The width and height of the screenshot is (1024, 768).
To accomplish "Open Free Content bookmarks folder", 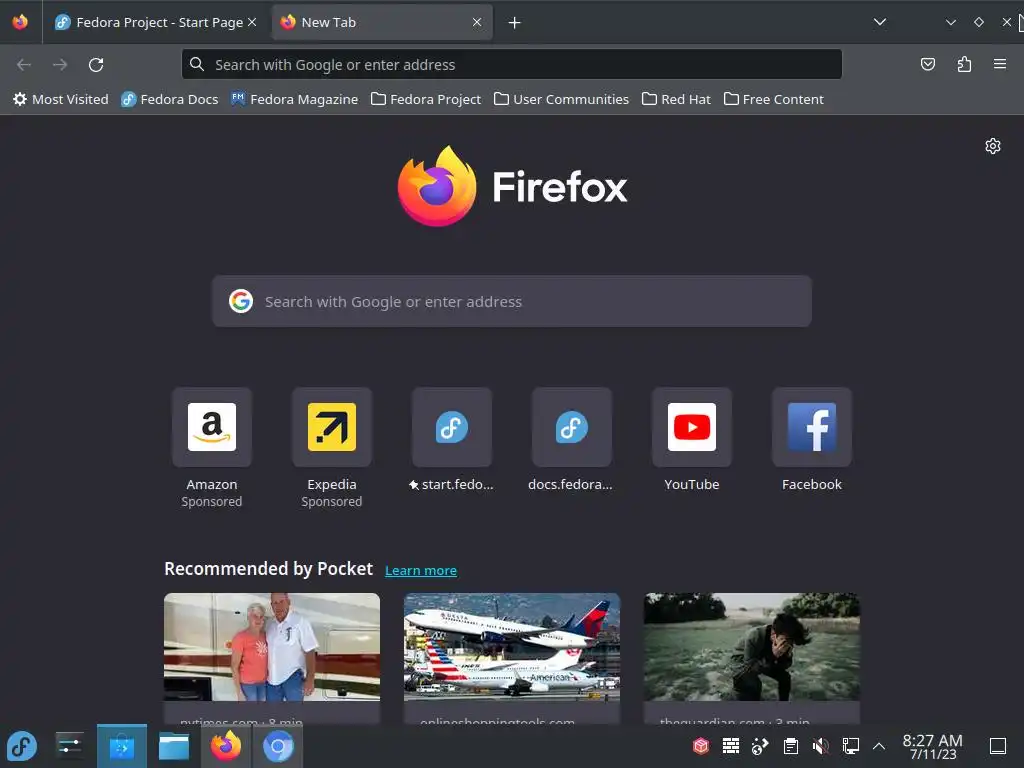I will point(774,99).
